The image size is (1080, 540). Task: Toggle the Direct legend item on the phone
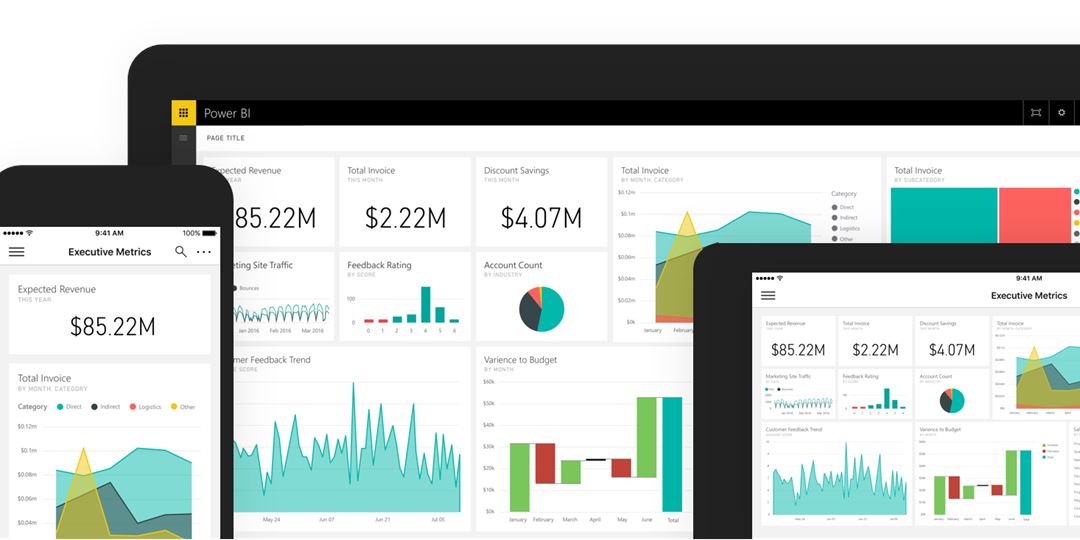pos(69,407)
